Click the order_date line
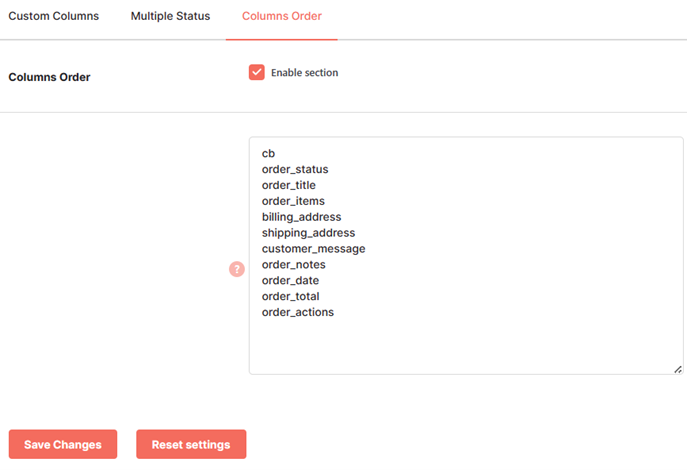This screenshot has height=470, width=687. click(x=290, y=280)
